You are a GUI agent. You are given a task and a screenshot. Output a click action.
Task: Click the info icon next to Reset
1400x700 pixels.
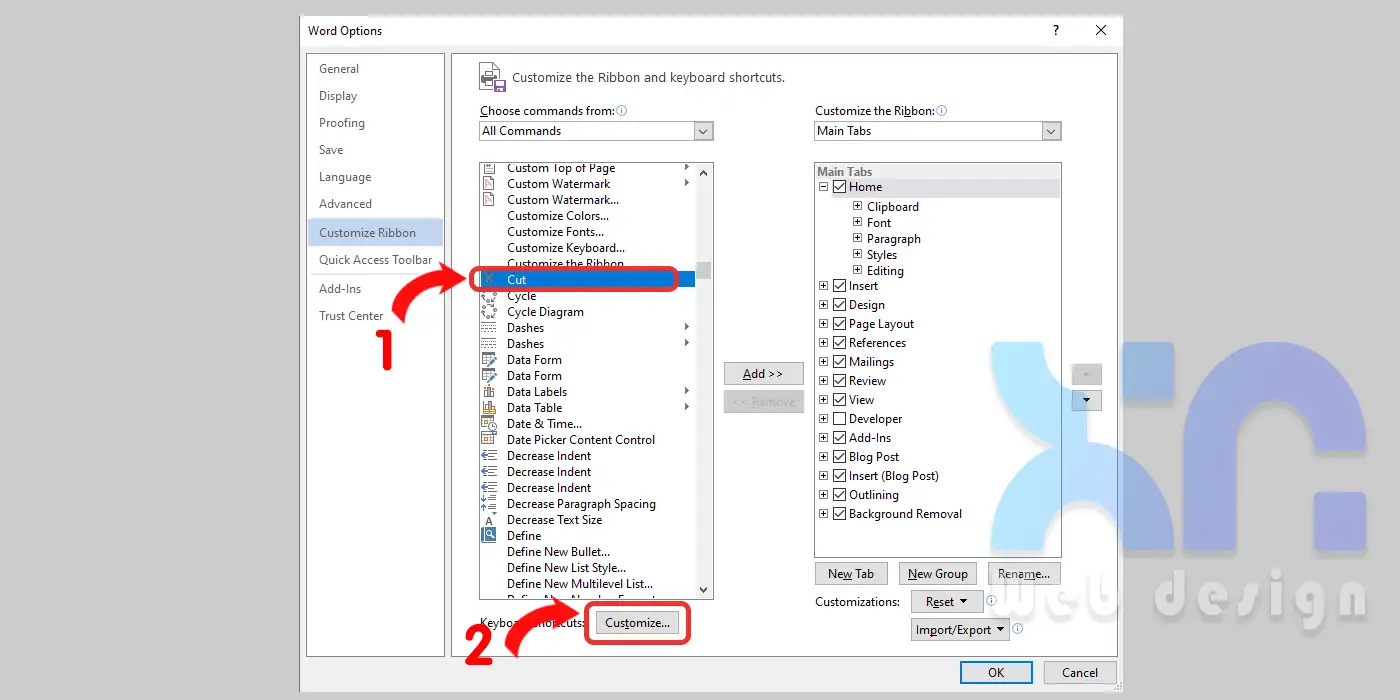click(991, 601)
